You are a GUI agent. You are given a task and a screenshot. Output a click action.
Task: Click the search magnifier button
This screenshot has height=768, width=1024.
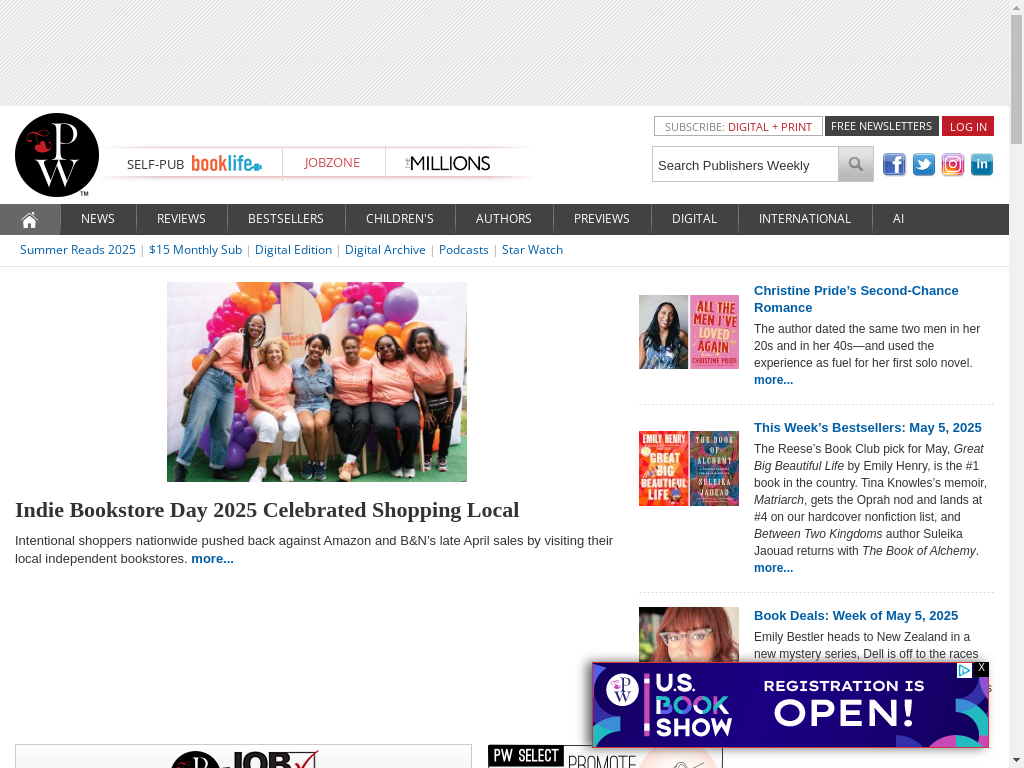pos(856,165)
